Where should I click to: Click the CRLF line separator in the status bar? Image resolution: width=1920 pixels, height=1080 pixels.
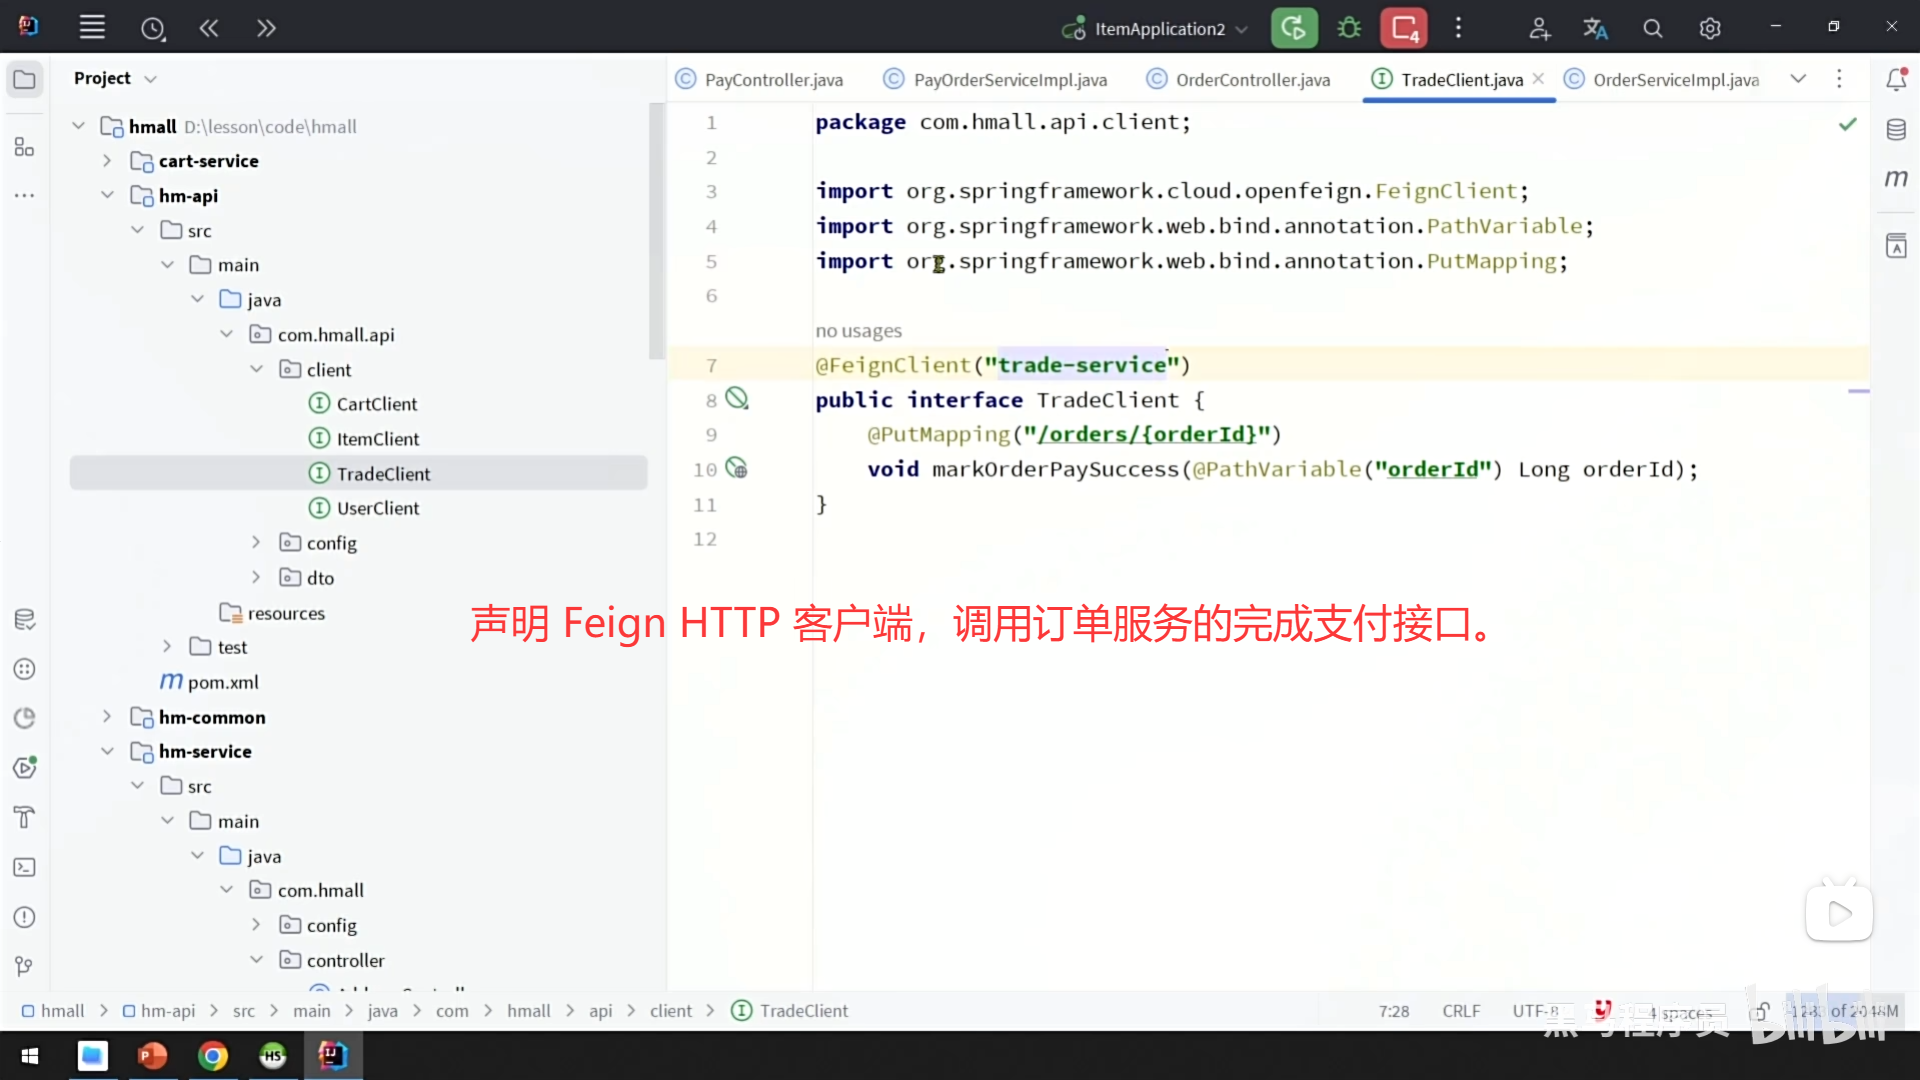tap(1461, 1011)
